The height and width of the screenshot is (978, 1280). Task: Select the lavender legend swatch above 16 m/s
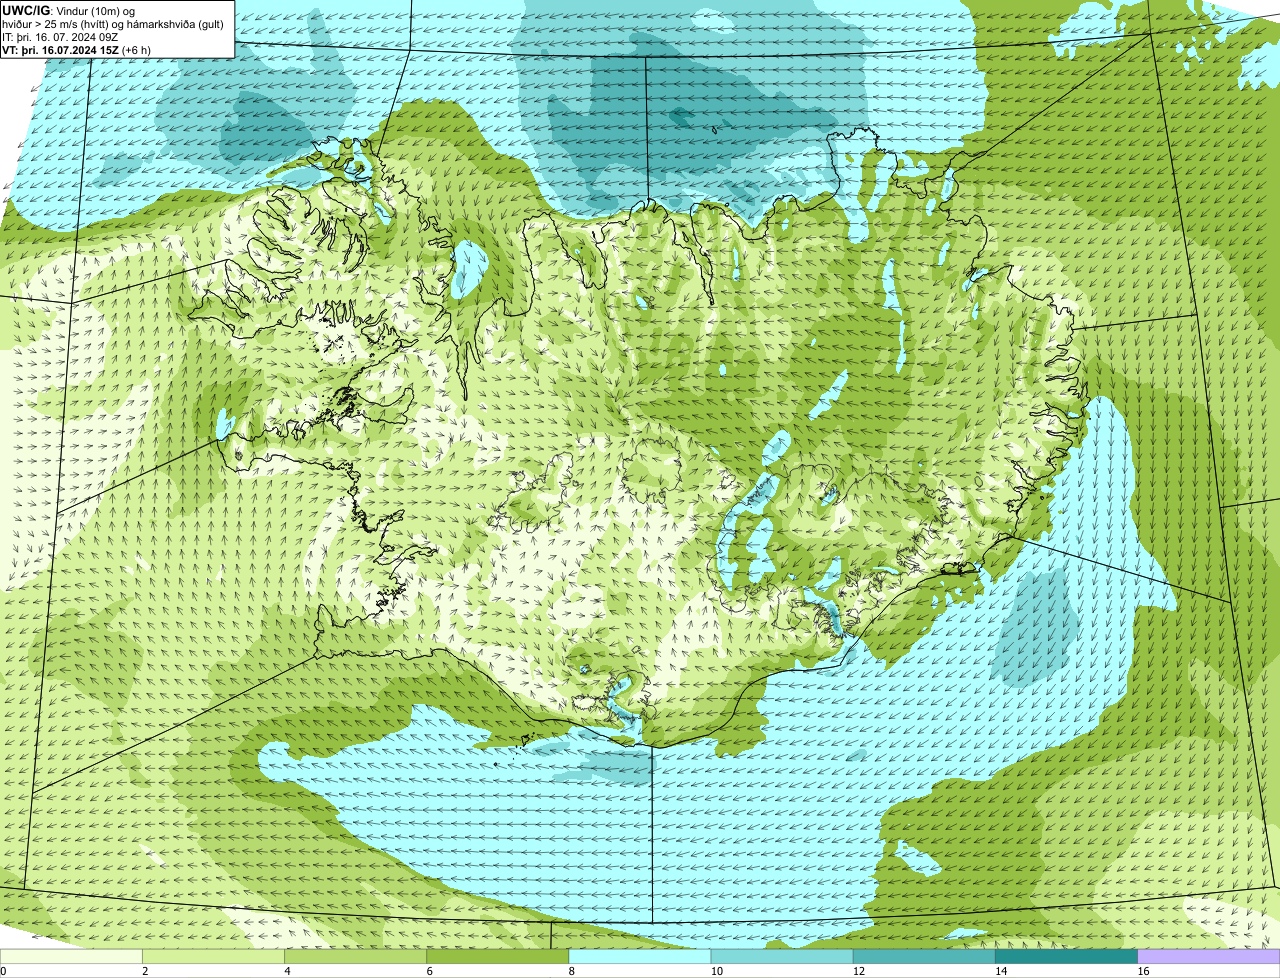[x=1209, y=957]
